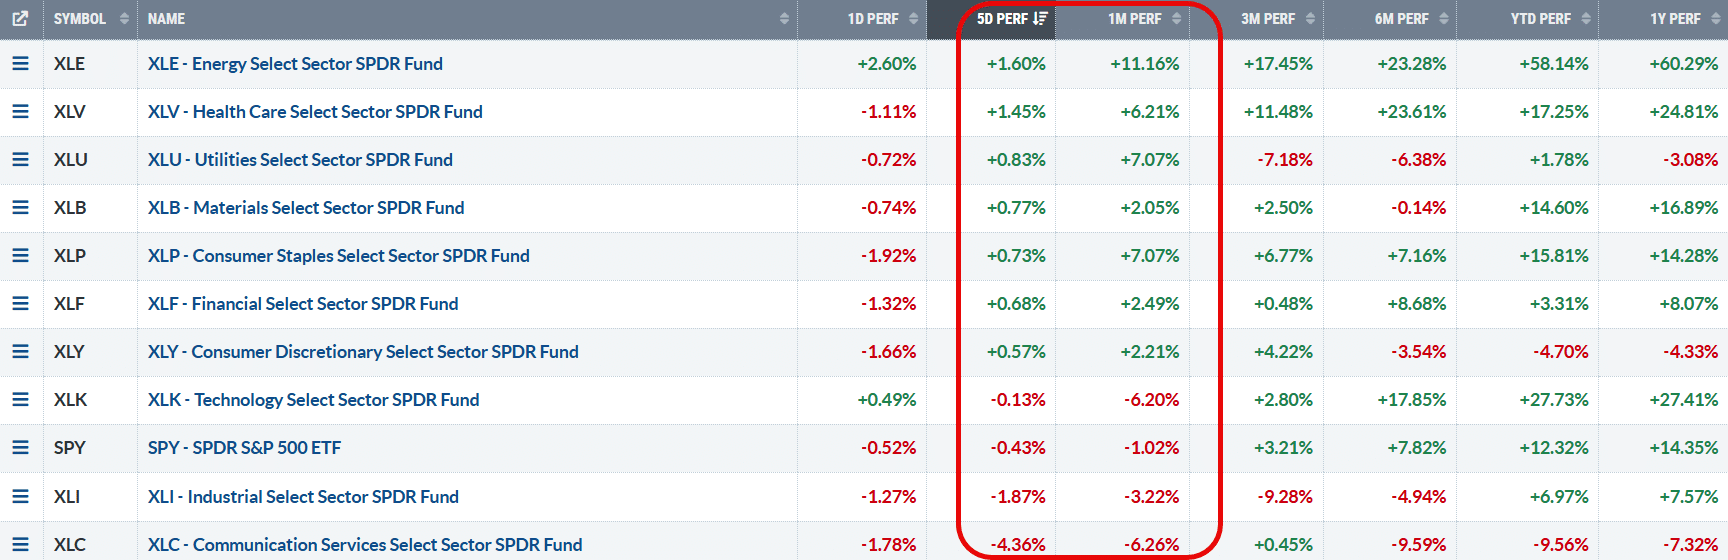1728x560 pixels.
Task: Open the SPDR S&P 500 ETF link
Action: (x=244, y=448)
